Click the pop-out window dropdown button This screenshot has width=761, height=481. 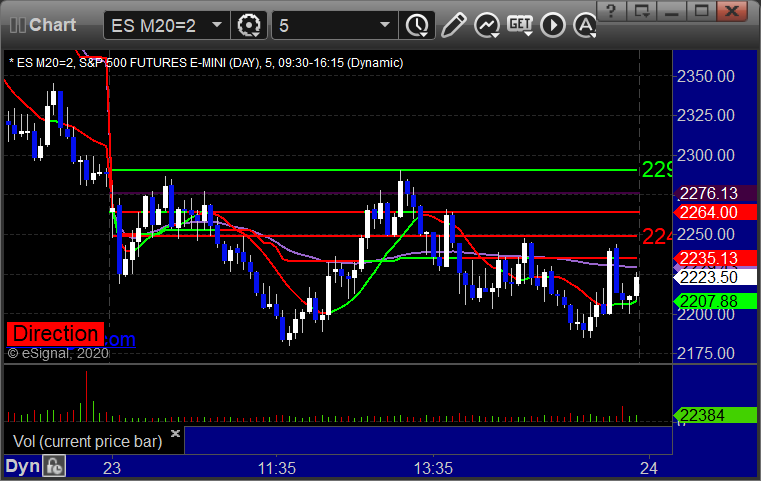[642, 11]
